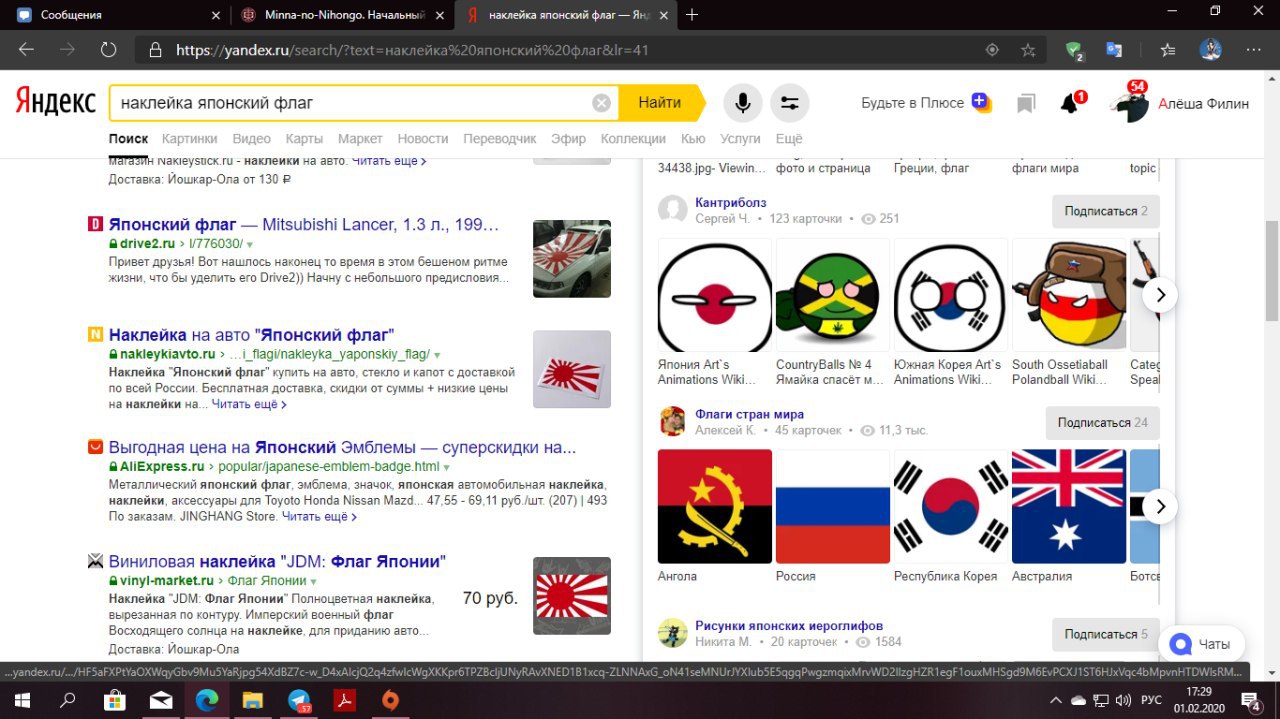Screen dimensions: 1280x719
Task: Open Microsoft Store from taskbar
Action: point(115,700)
